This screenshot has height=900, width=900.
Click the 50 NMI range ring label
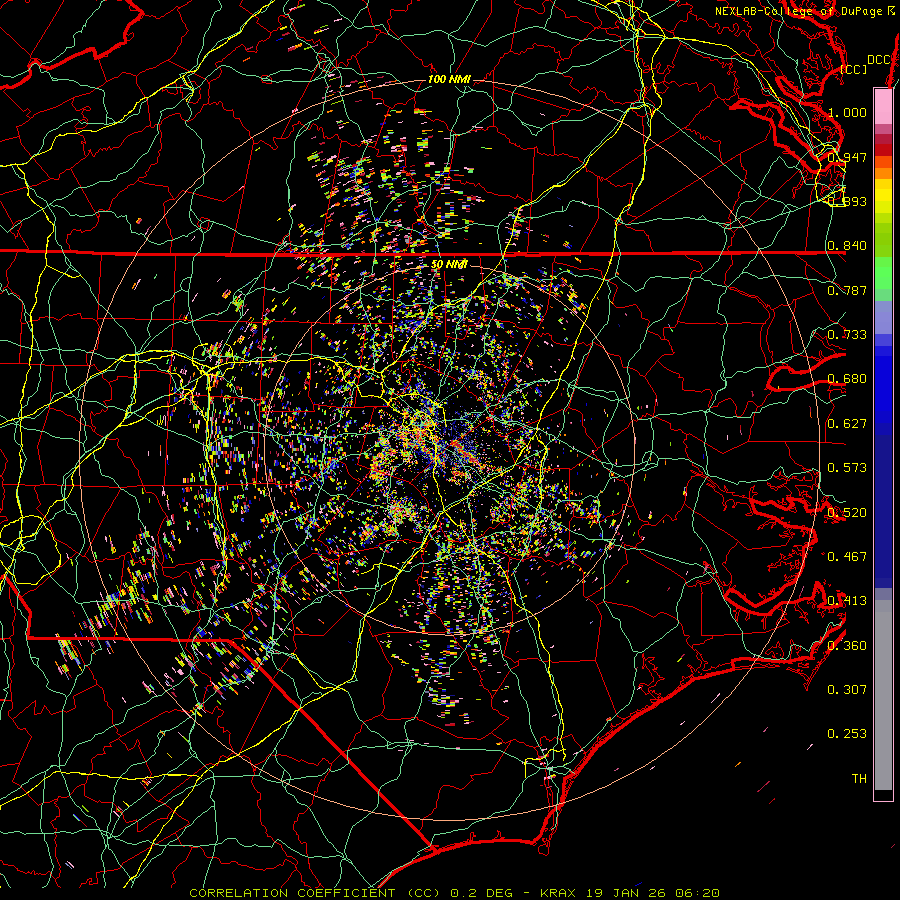point(449,264)
